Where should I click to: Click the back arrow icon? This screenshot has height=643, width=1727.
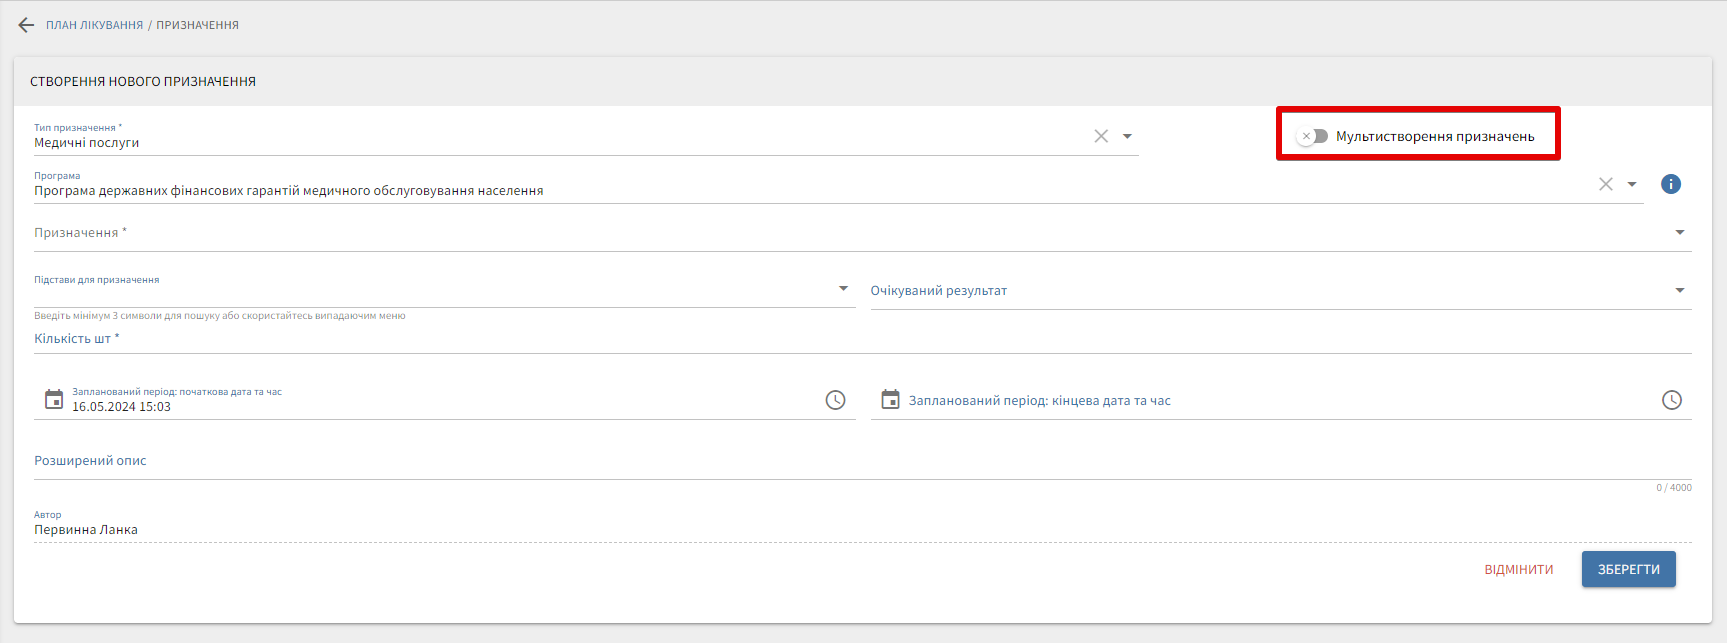pos(26,25)
